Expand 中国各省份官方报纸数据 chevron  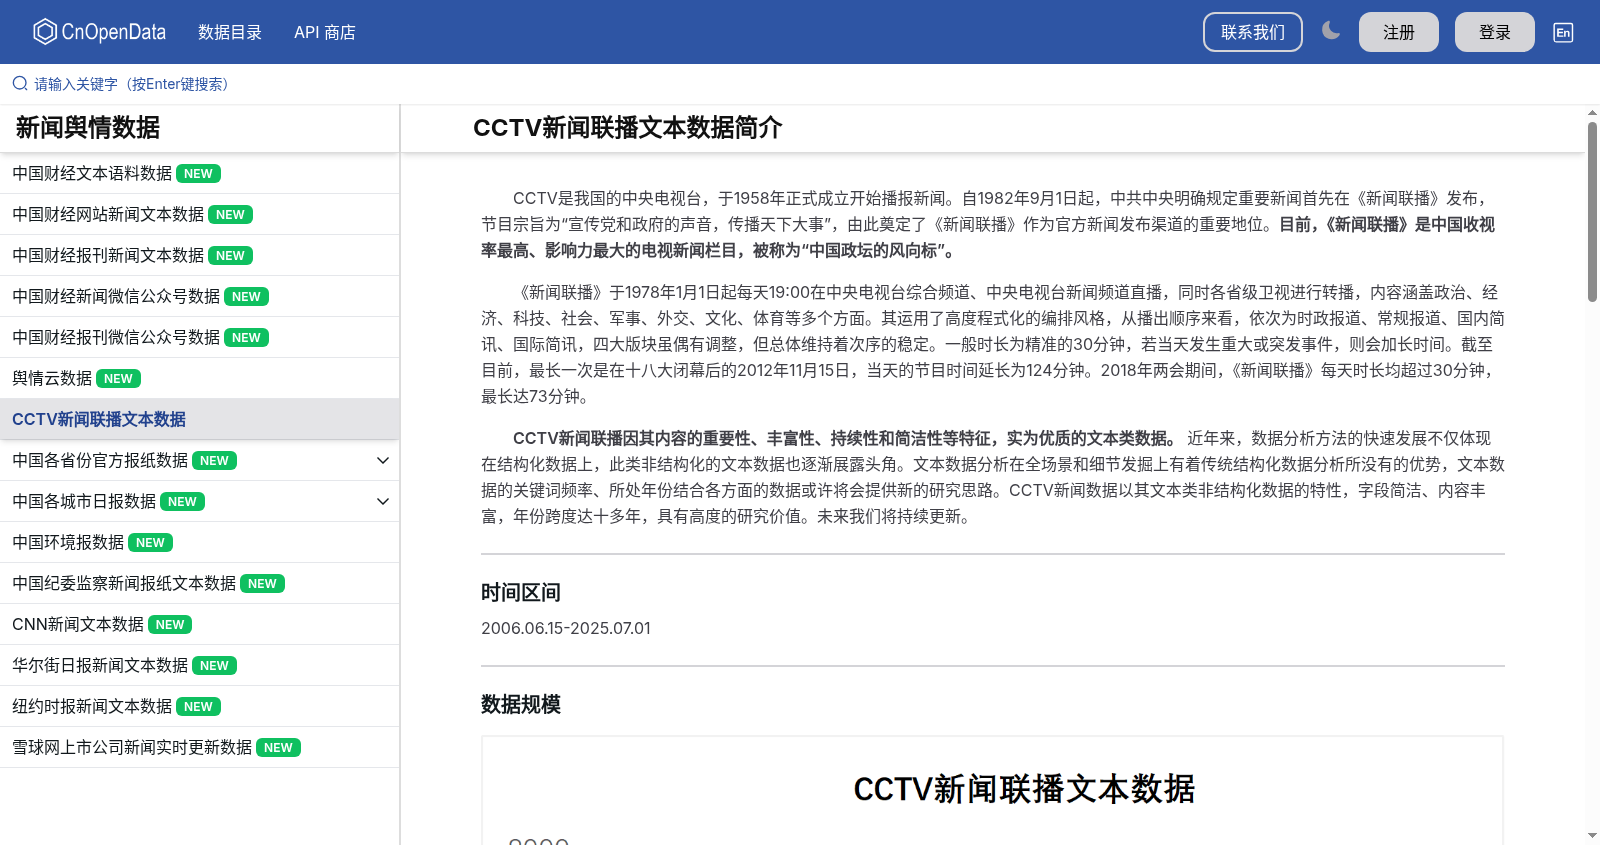tap(382, 461)
